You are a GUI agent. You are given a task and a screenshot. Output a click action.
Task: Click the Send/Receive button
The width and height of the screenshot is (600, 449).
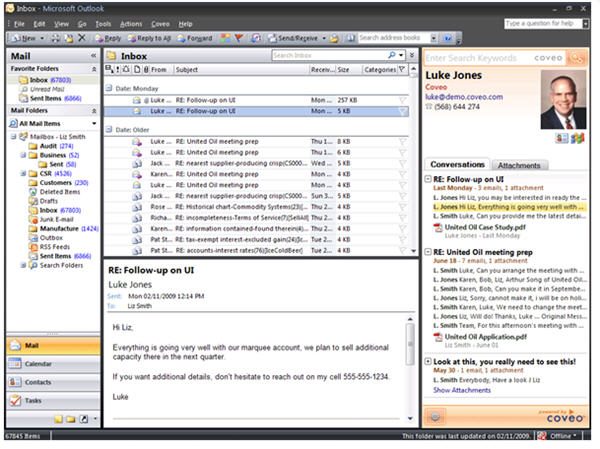(293, 38)
